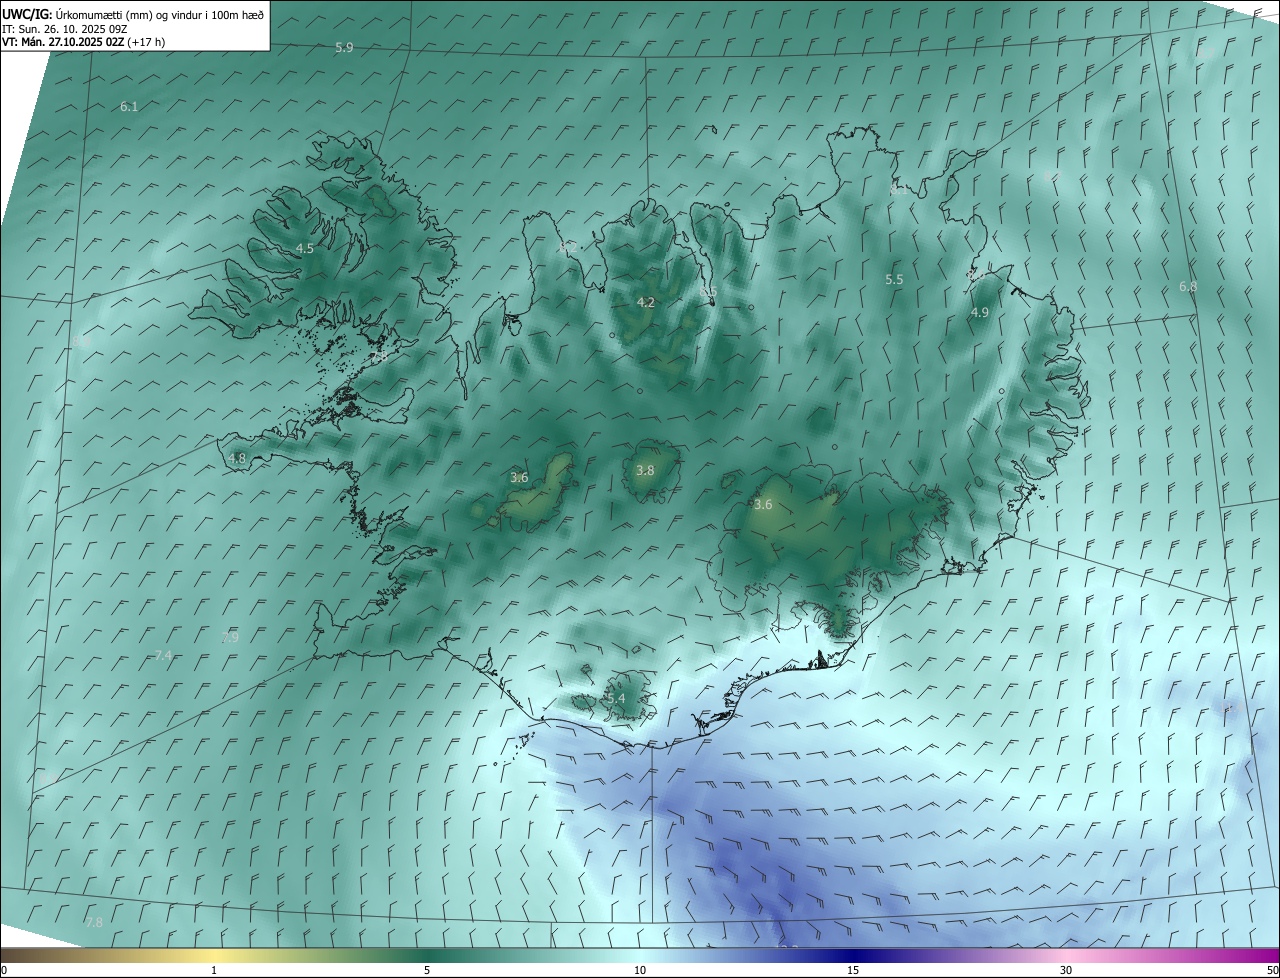Click the 10 tick on the color scale

pos(640,970)
